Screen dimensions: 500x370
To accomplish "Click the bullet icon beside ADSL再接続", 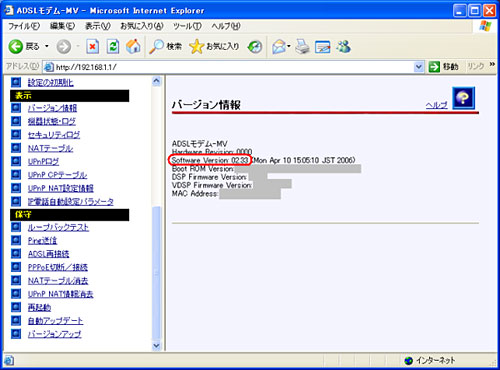I will point(16,253).
